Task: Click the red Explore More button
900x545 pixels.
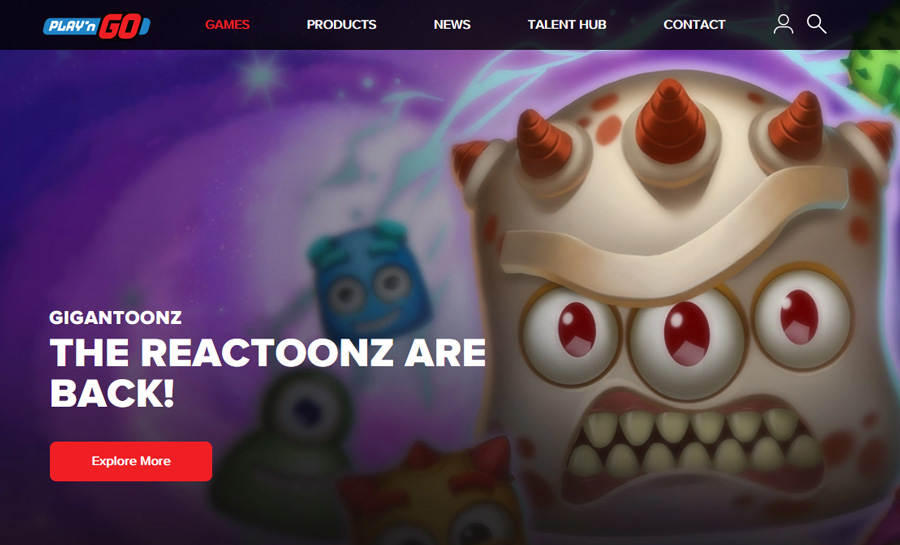Action: tap(131, 461)
